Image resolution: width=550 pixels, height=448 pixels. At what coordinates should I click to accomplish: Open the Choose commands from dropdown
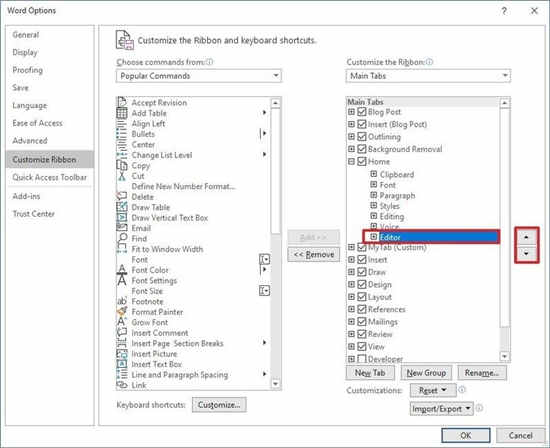199,76
